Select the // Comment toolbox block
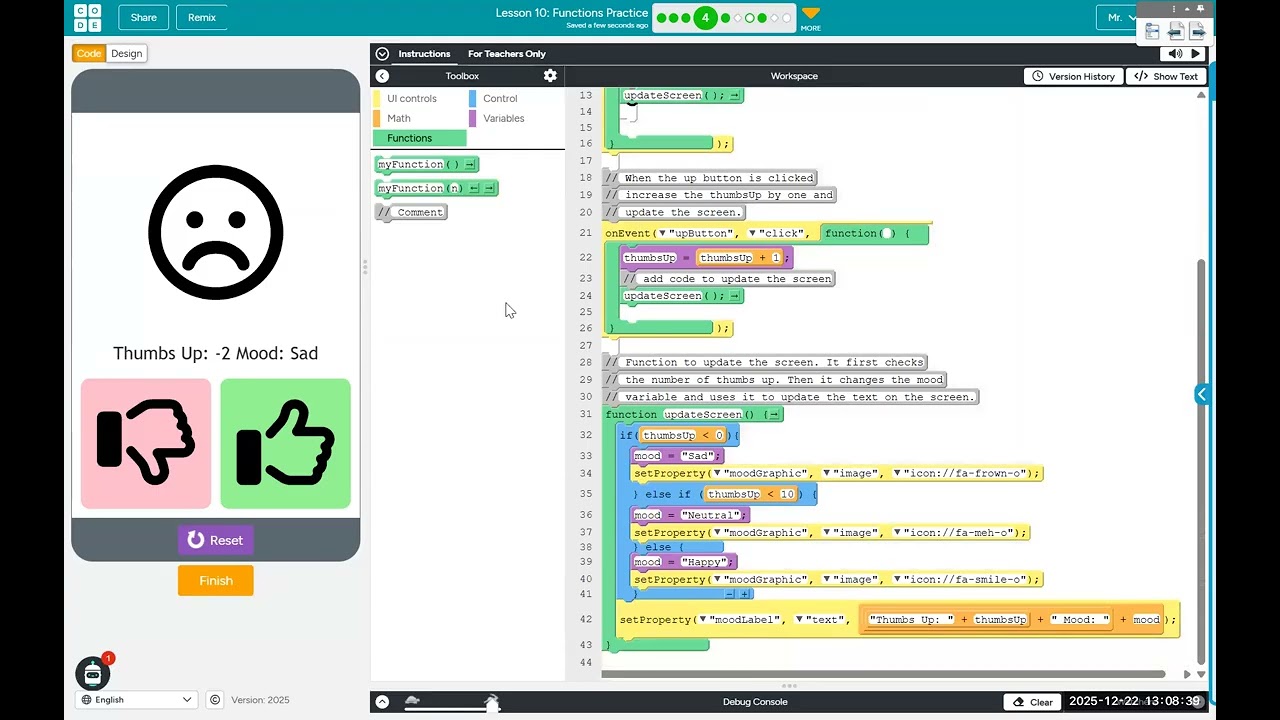Screen dimensions: 1280x720 click(x=411, y=212)
